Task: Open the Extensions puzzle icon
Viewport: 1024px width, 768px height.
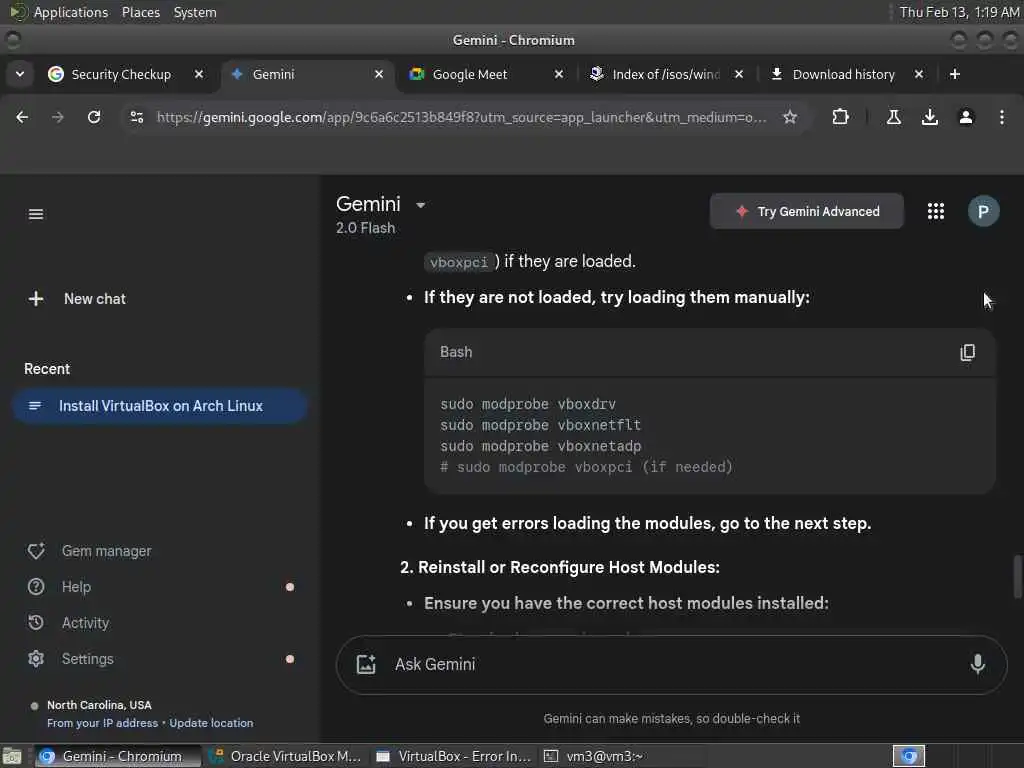Action: coord(840,117)
